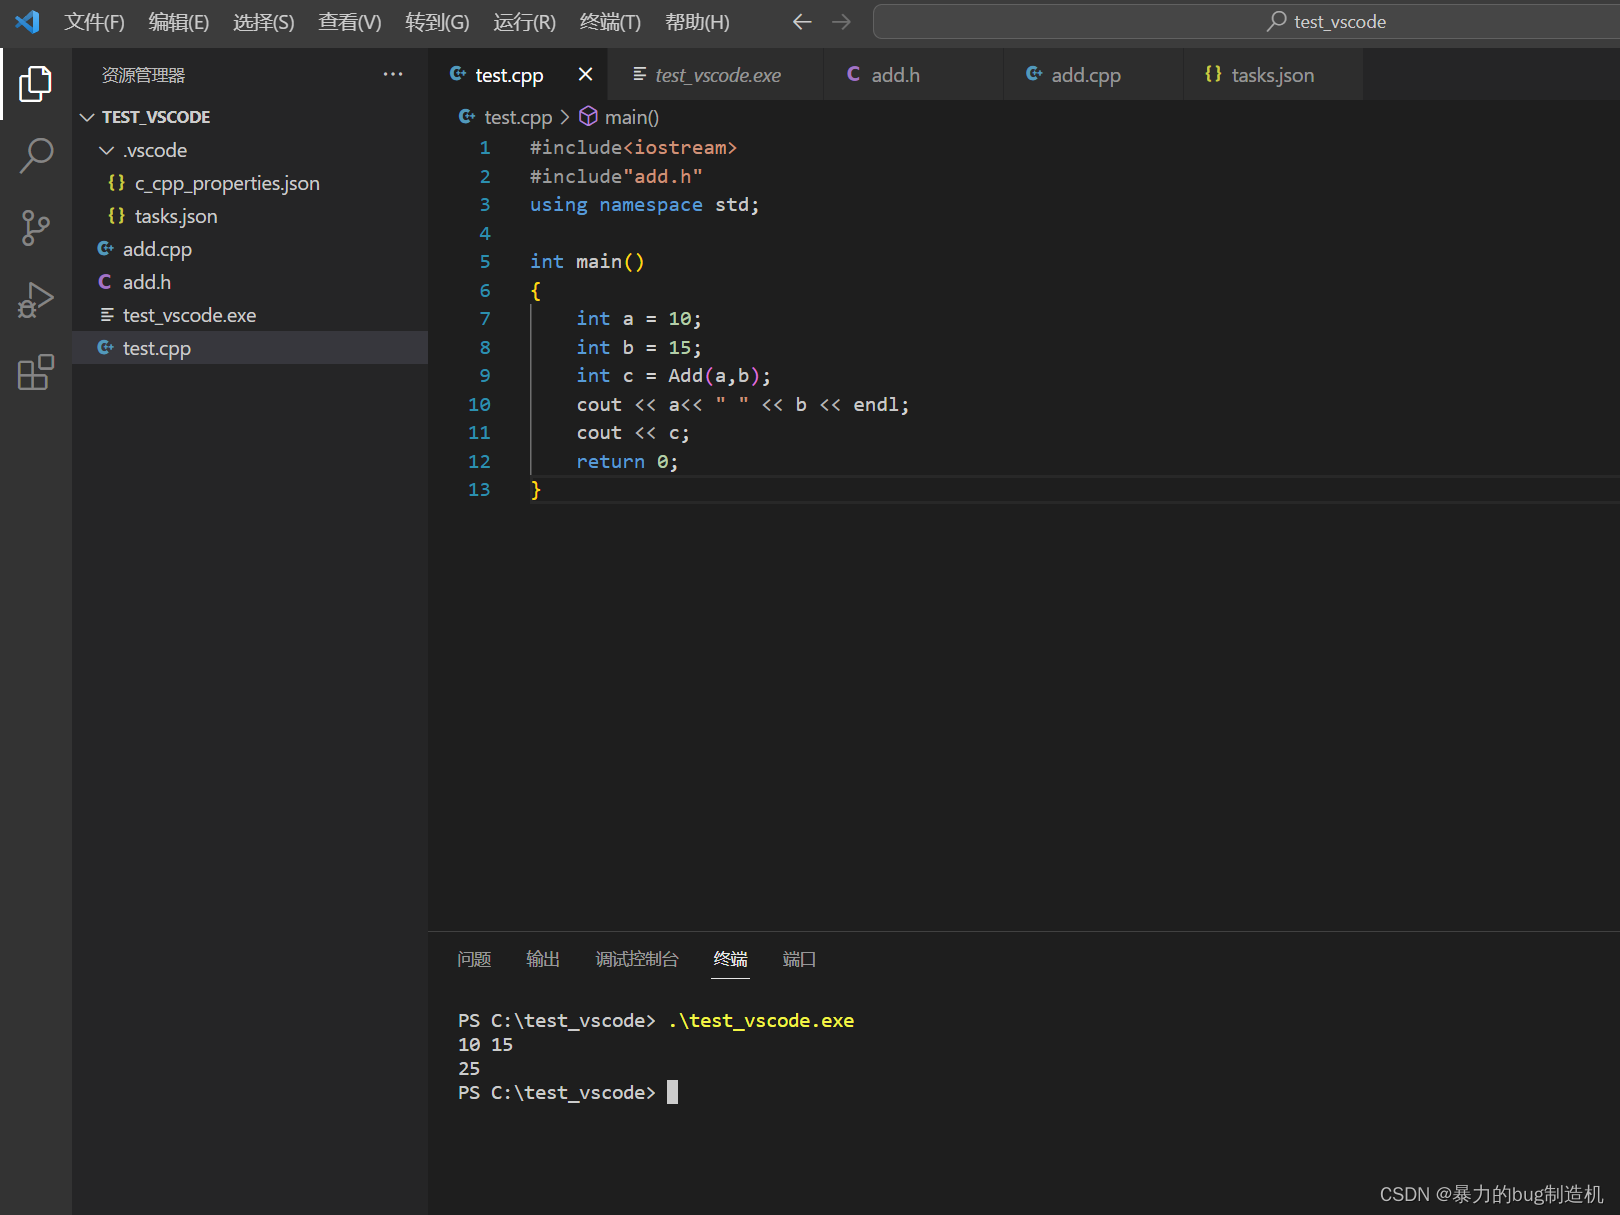Open tasks.json in the explorer tree
Image resolution: width=1620 pixels, height=1215 pixels.
(x=250, y=216)
